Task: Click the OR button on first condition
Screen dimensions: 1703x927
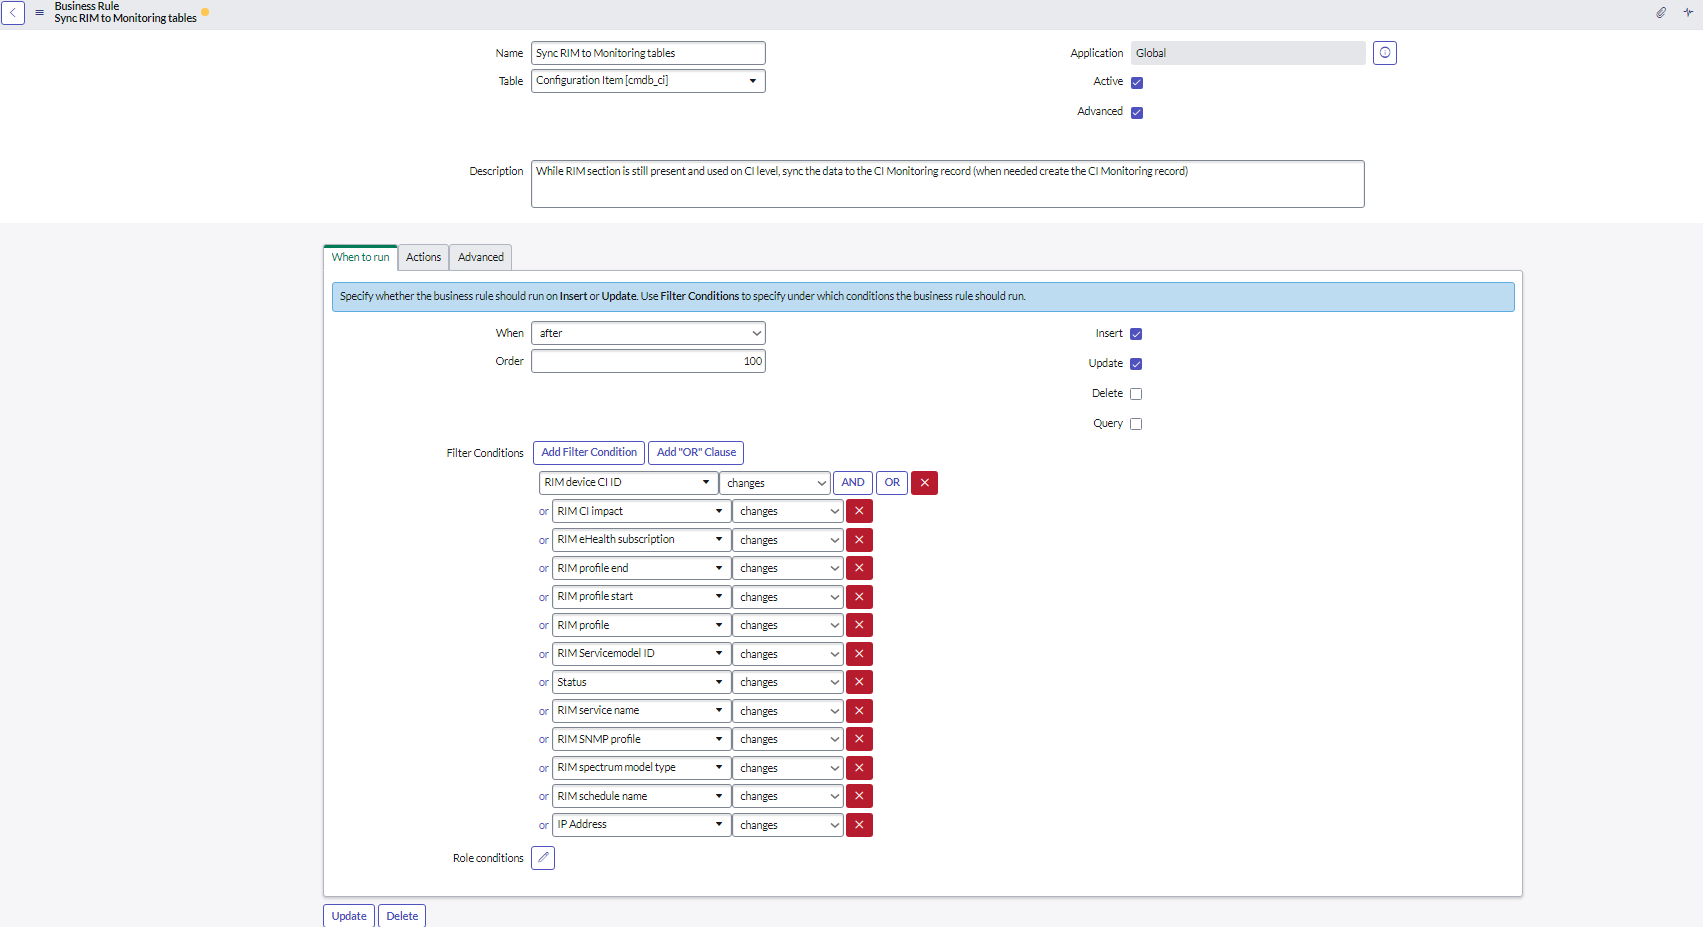Action: coord(892,483)
